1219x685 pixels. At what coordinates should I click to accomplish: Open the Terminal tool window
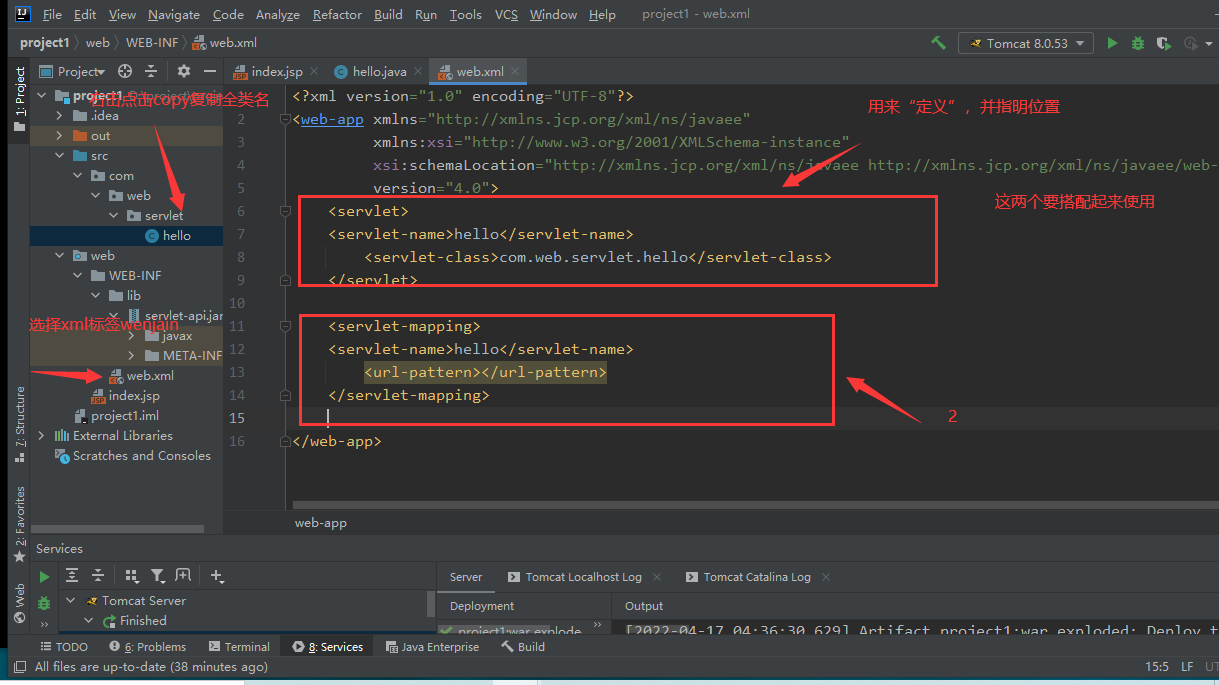click(239, 646)
